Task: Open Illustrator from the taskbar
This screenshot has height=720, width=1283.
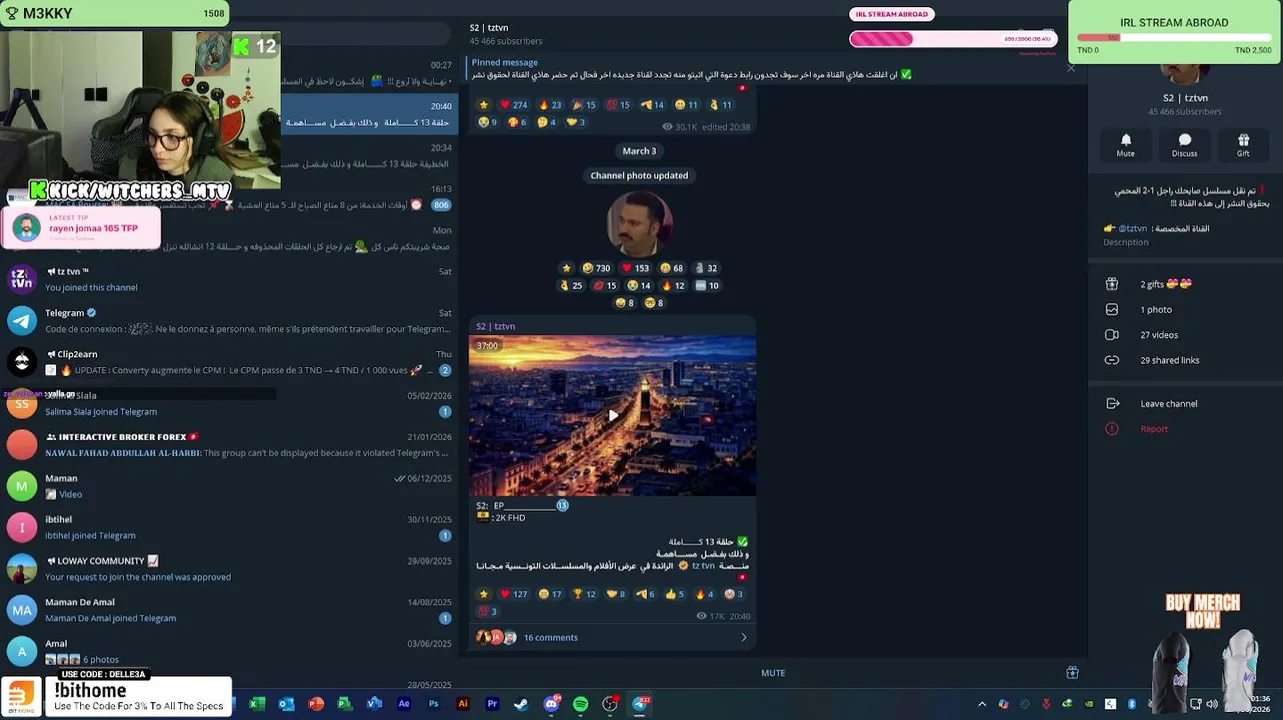Action: (x=462, y=704)
